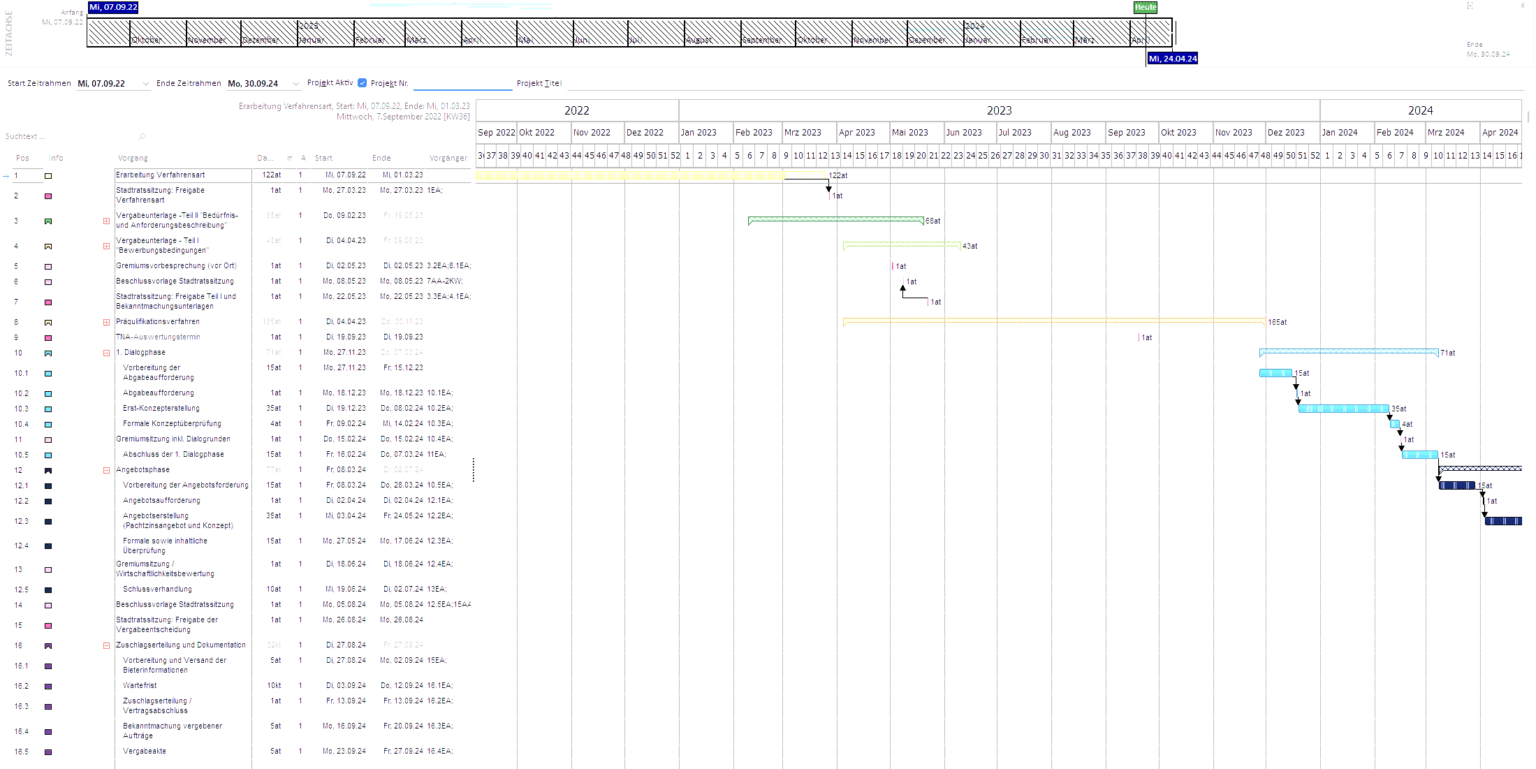Image resolution: width=1536 pixels, height=769 pixels.
Task: Select the task Abgabeaufforderung in row 10.2
Action: pos(159,393)
